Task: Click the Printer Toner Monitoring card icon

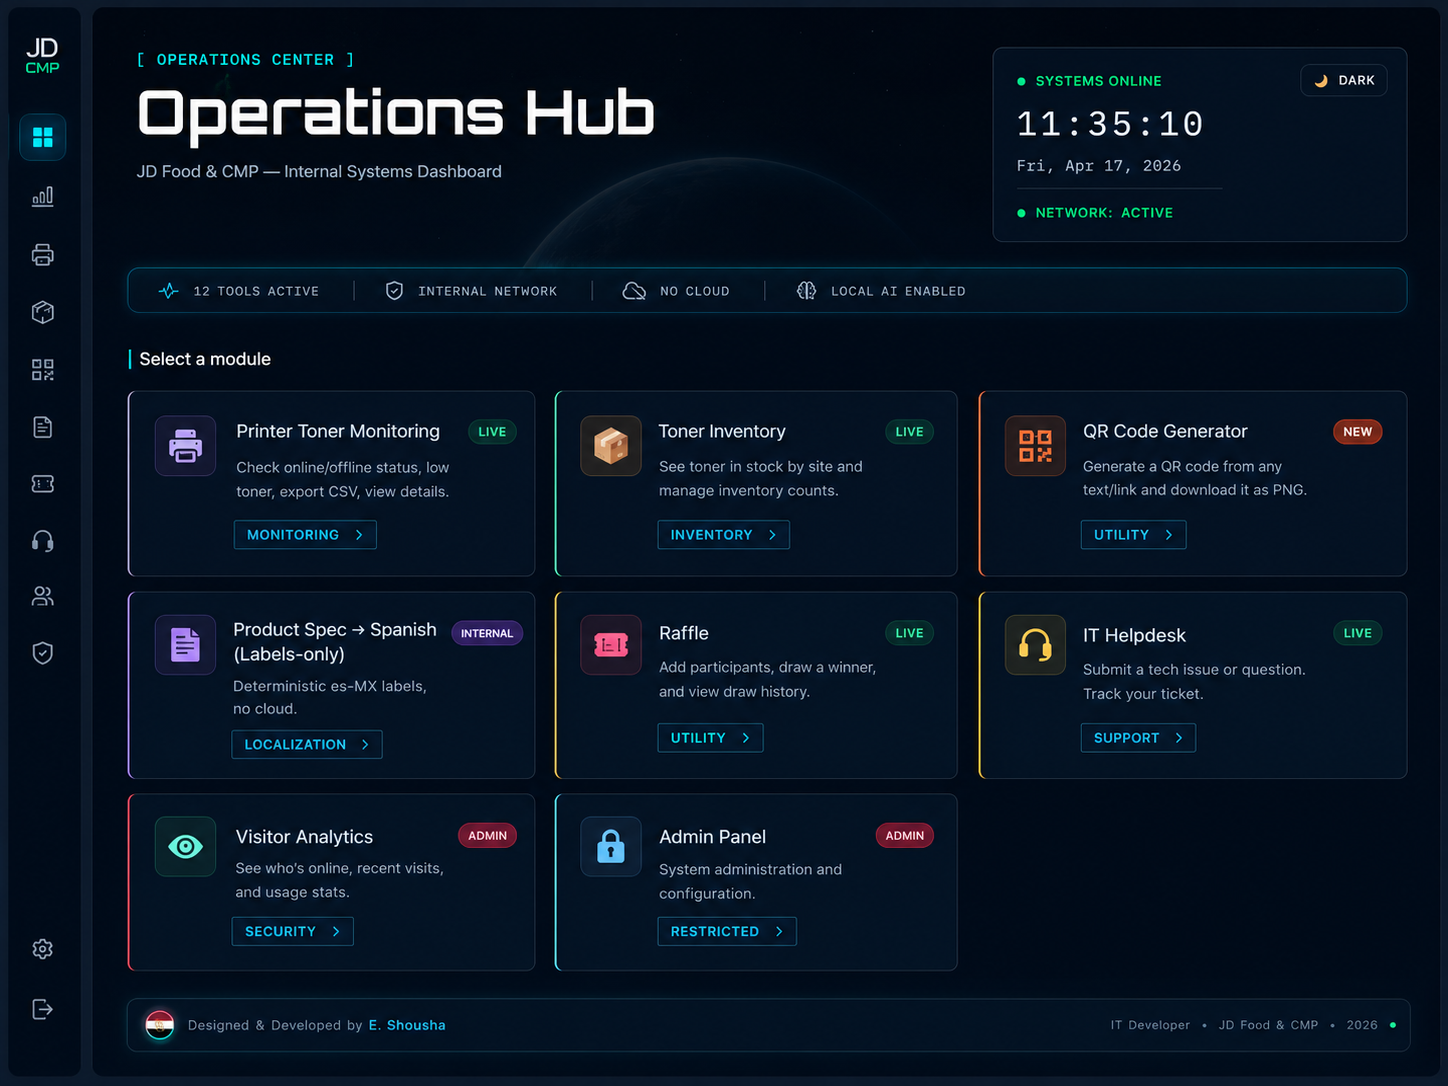Action: (185, 445)
